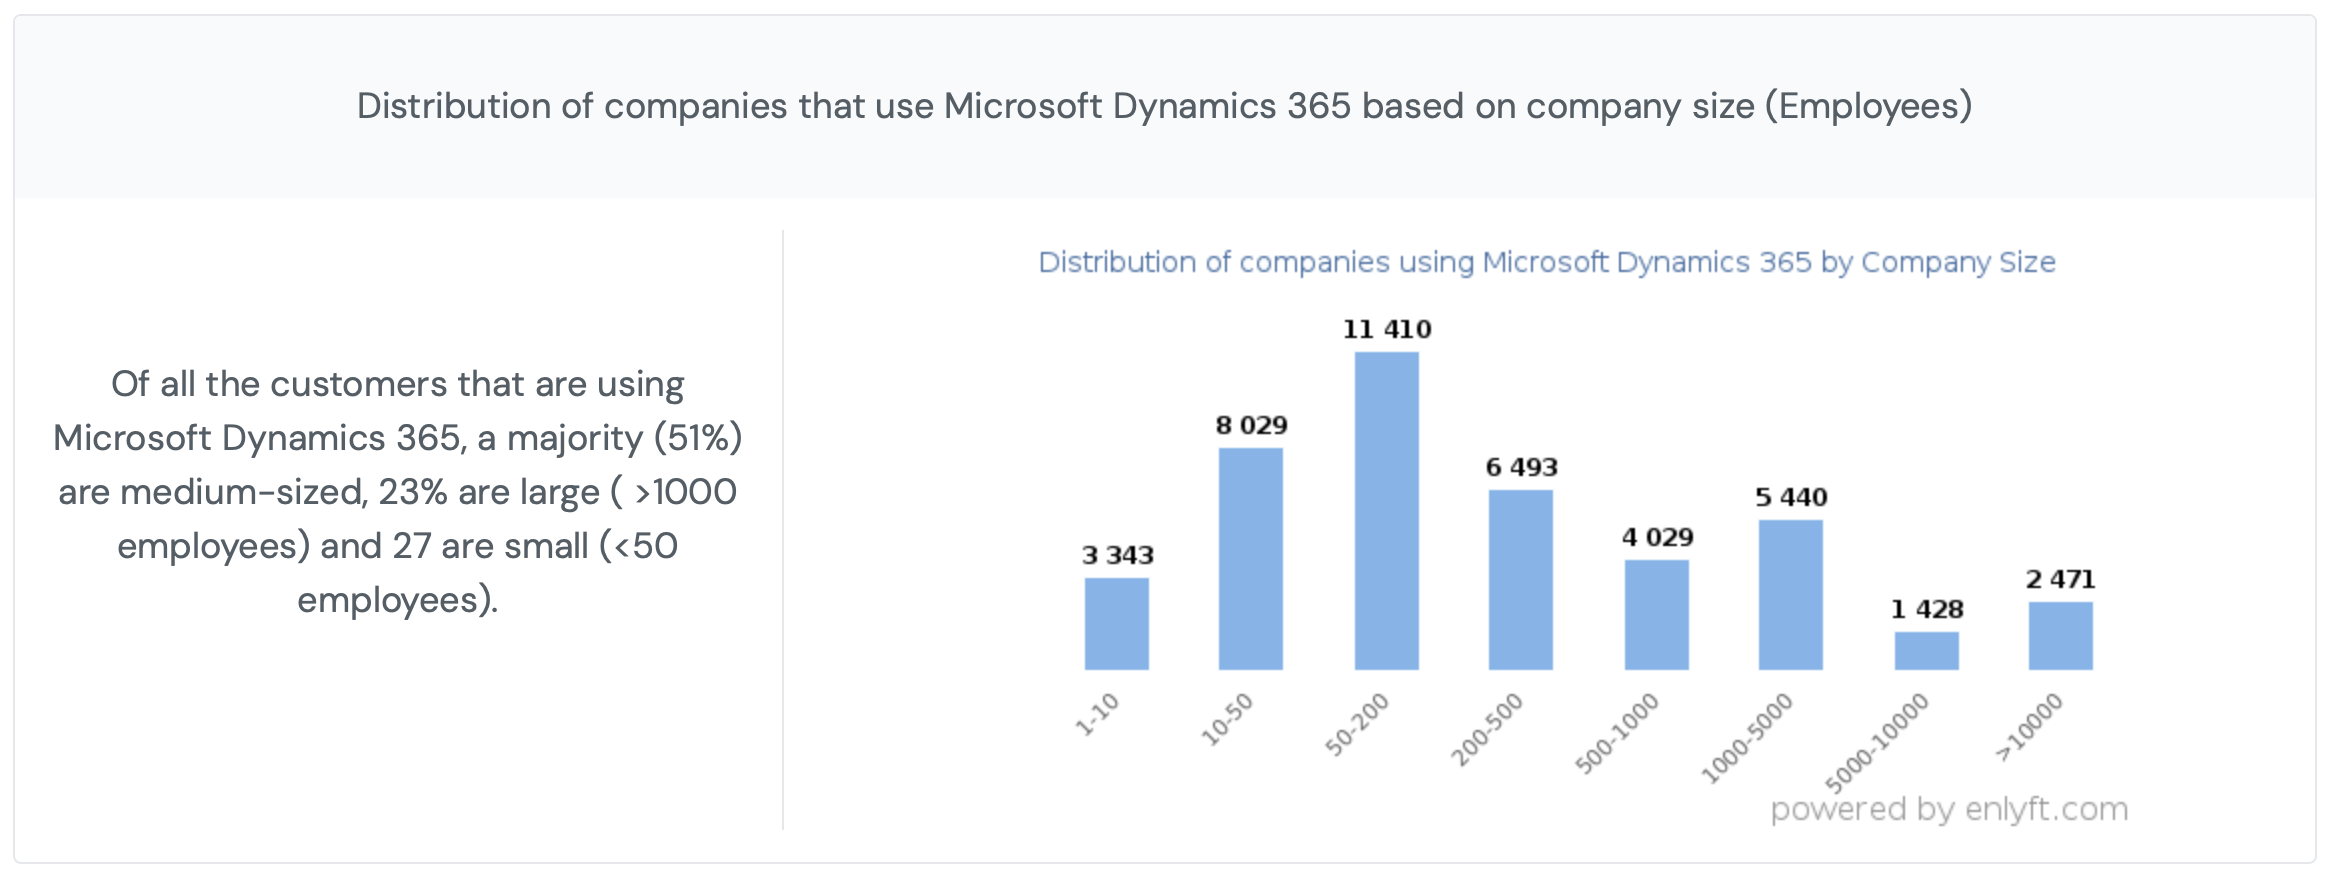Click the >10000 axis label
The image size is (2334, 874).
click(x=2029, y=727)
